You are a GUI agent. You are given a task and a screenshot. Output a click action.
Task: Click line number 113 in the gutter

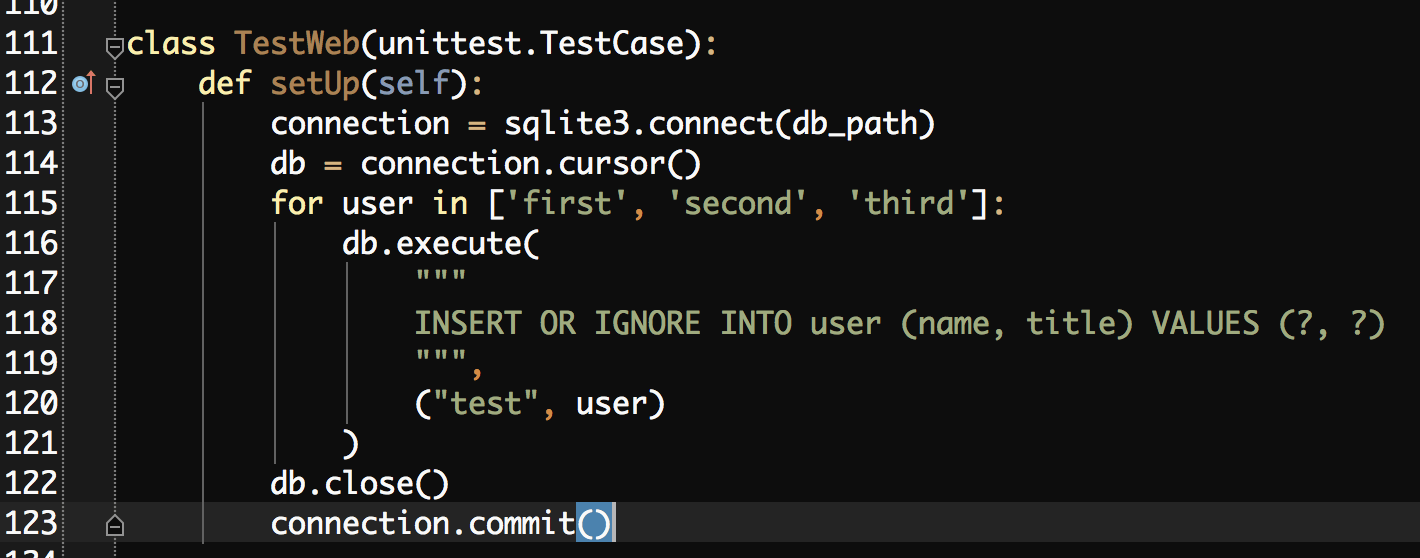click(x=31, y=124)
